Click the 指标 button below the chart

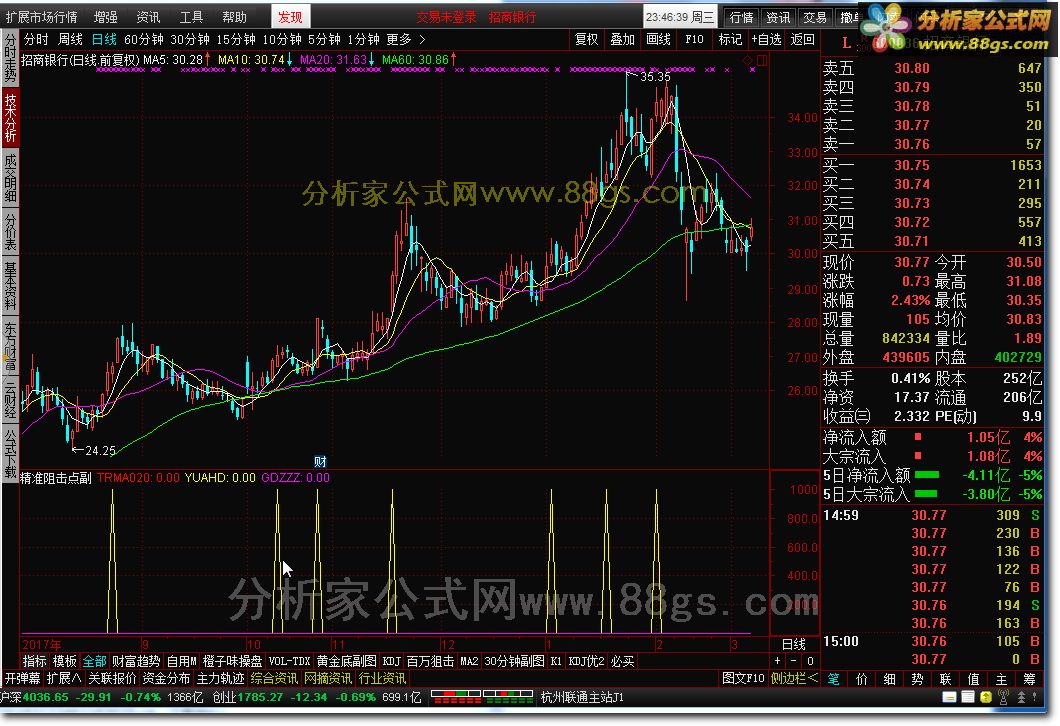35,661
